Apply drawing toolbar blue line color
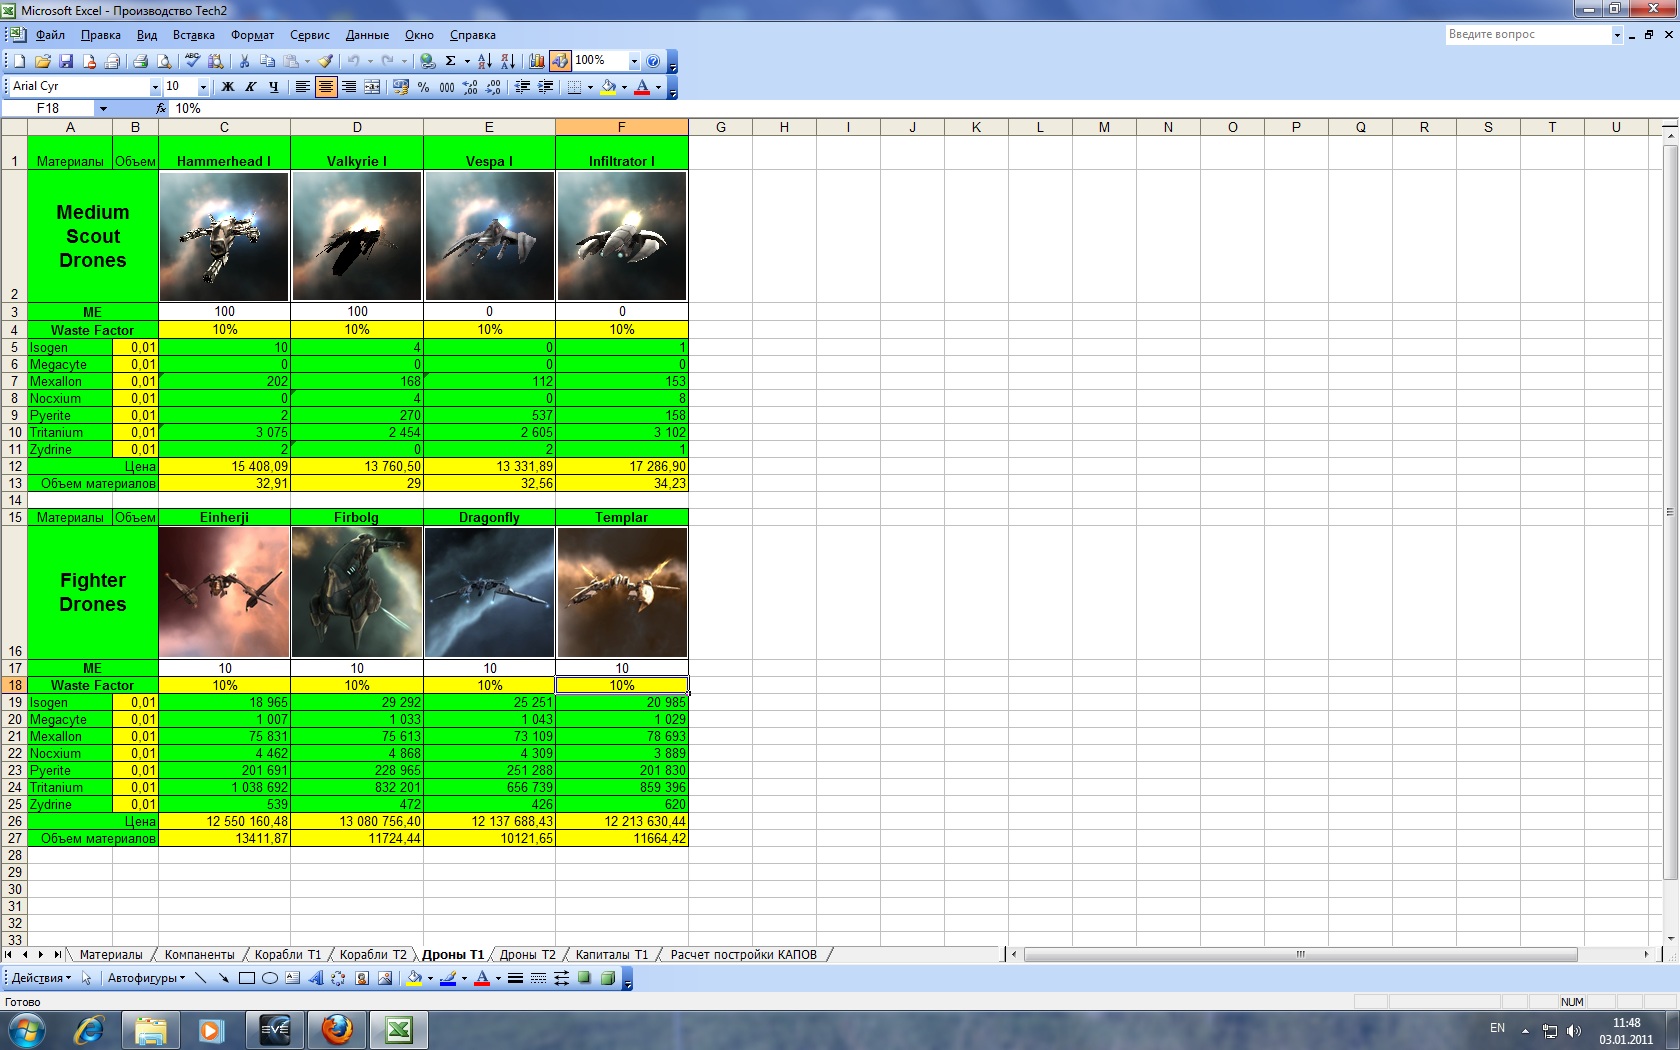Image resolution: width=1680 pixels, height=1050 pixels. pos(448,978)
